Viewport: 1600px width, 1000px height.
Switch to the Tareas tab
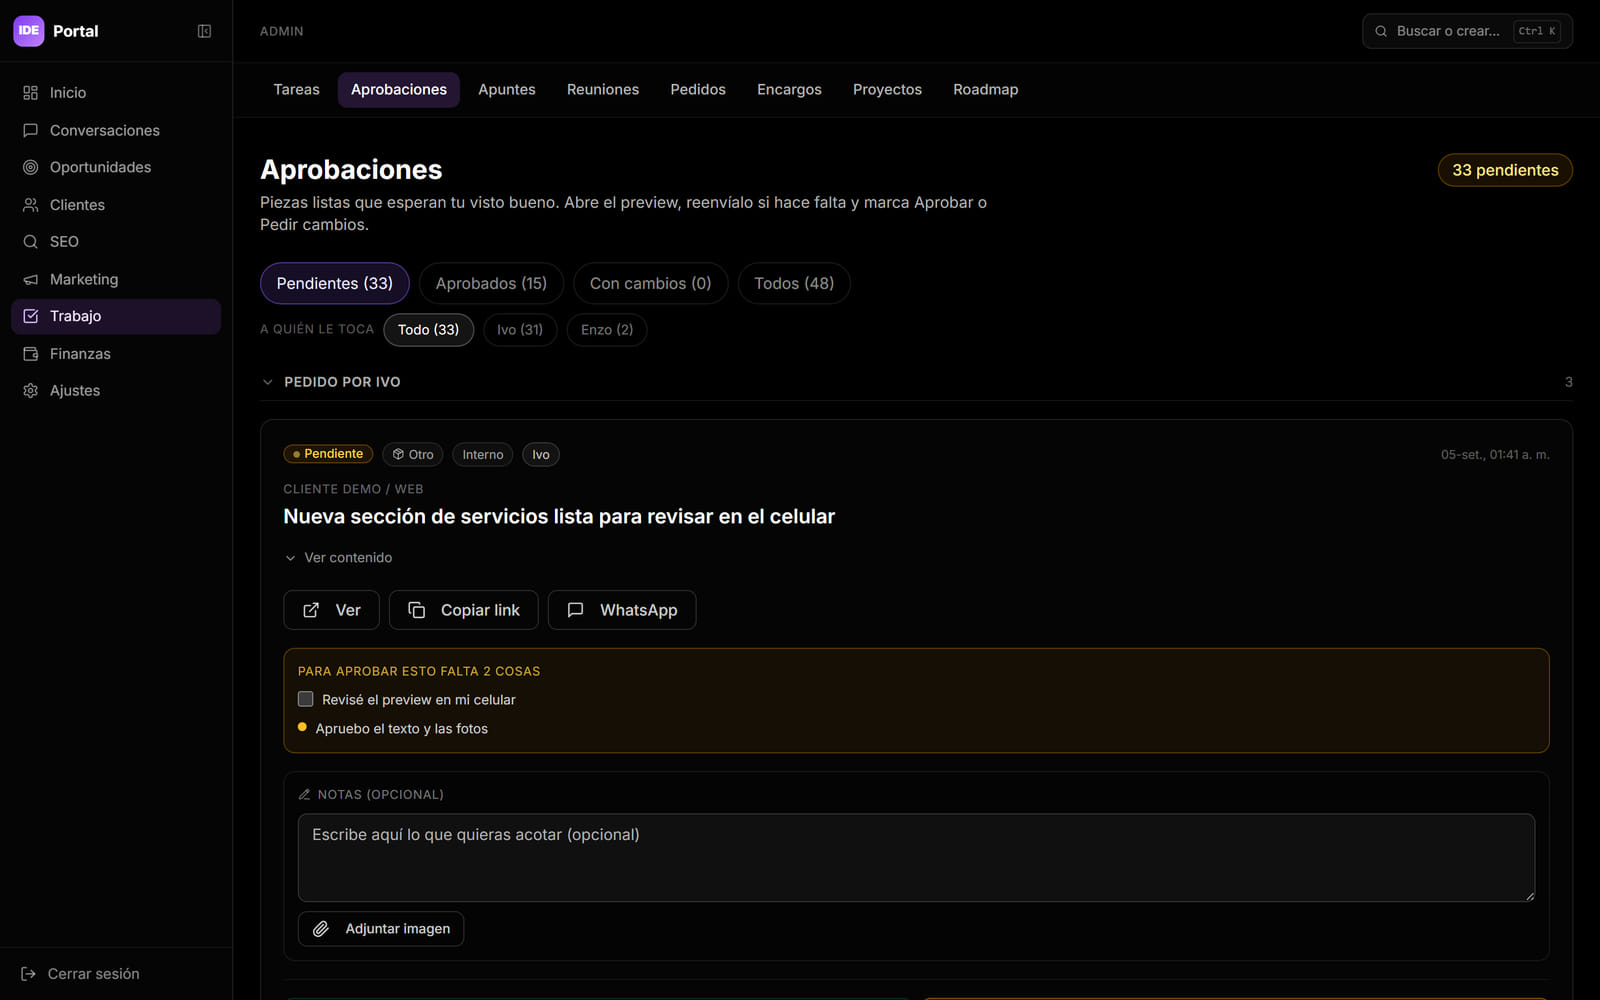coord(297,90)
